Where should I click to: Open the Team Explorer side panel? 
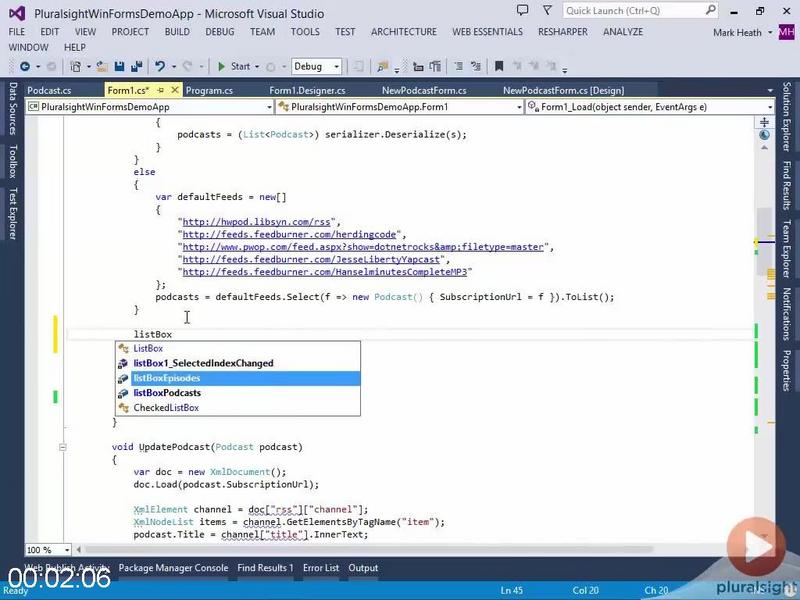[787, 248]
